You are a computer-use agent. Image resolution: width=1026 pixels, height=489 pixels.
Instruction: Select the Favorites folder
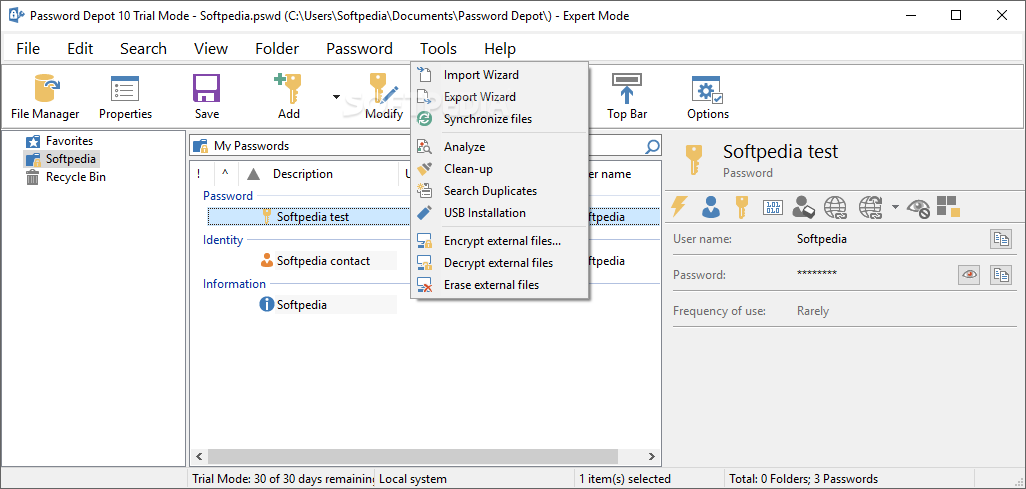tap(60, 141)
